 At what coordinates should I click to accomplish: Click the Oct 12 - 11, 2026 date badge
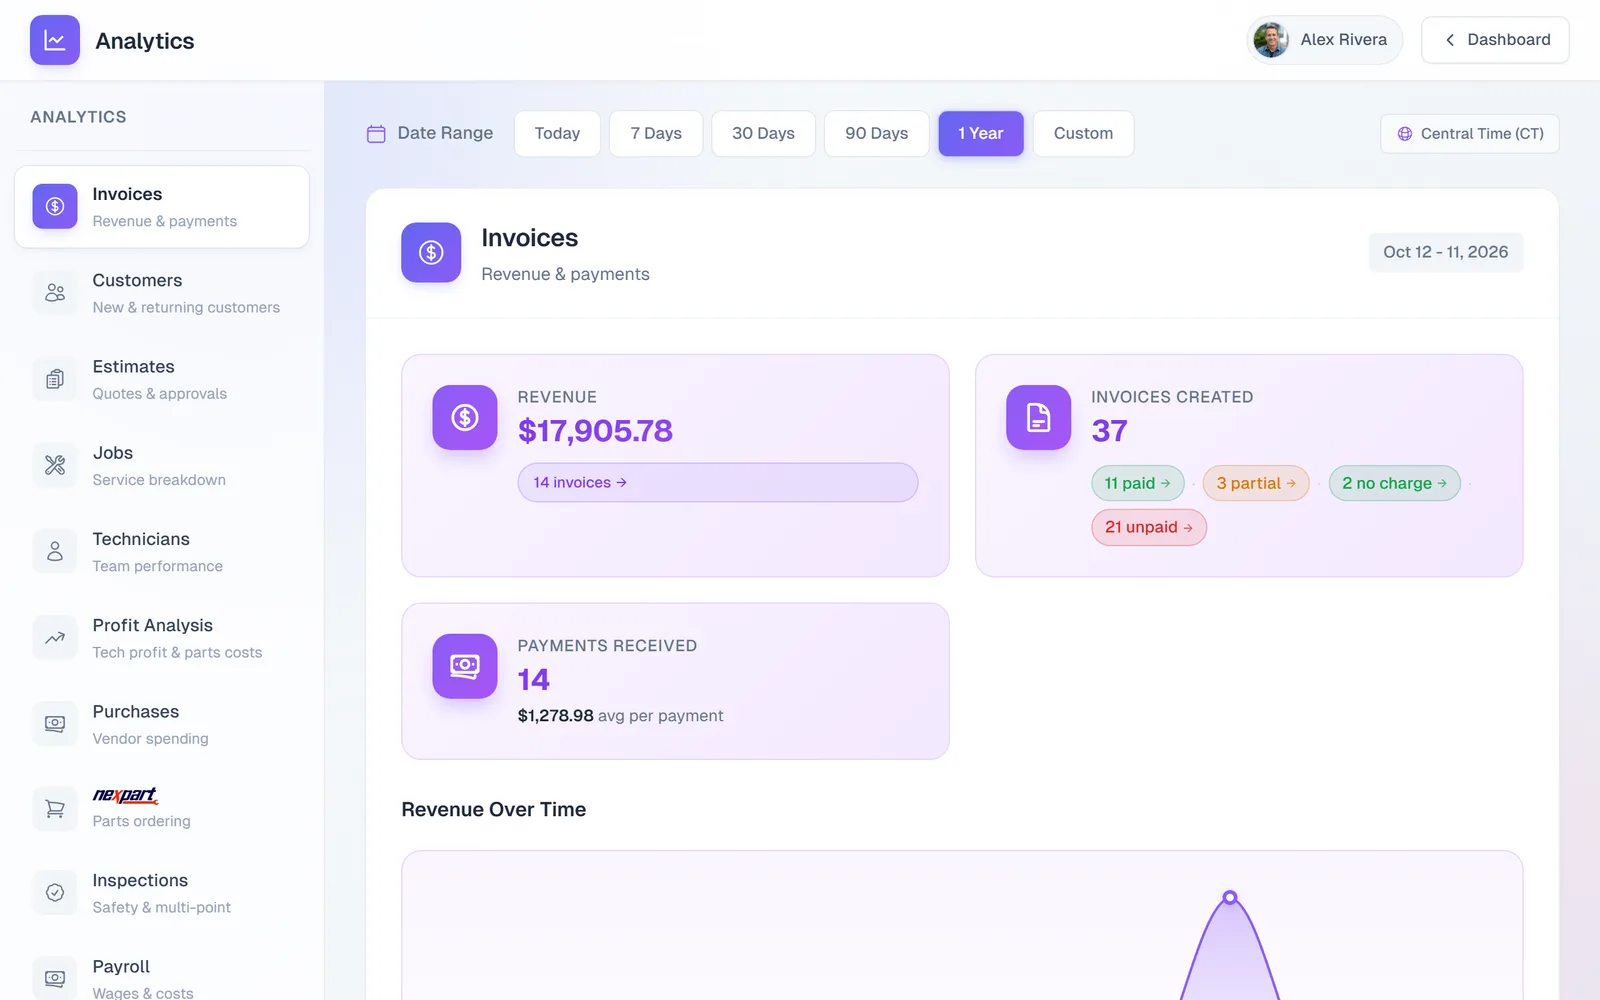[1445, 252]
